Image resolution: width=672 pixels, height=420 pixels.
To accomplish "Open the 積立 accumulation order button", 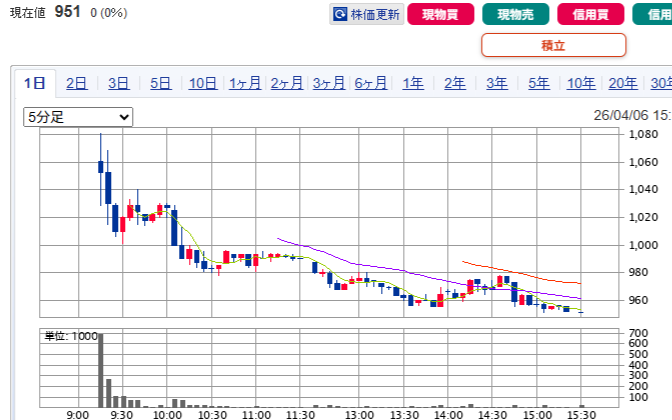I will tap(553, 45).
